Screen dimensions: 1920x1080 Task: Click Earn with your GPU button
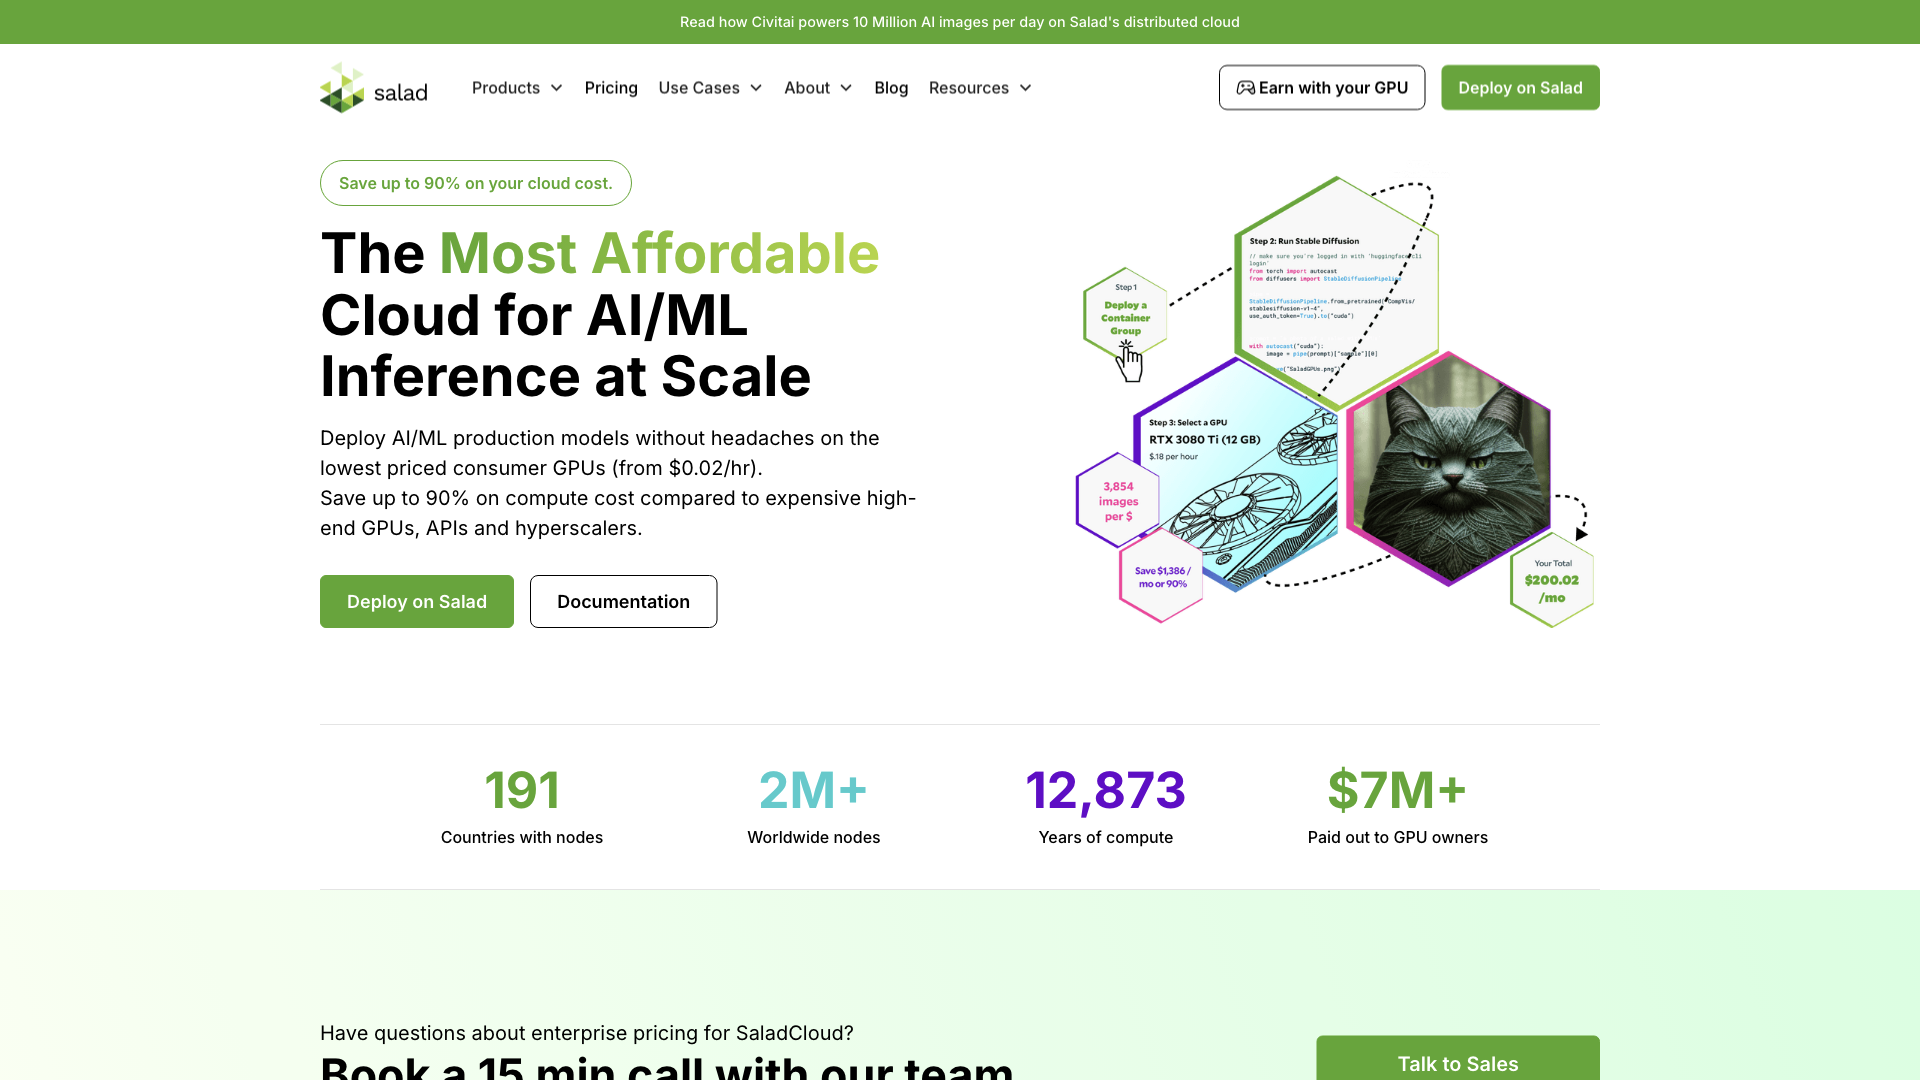point(1322,88)
